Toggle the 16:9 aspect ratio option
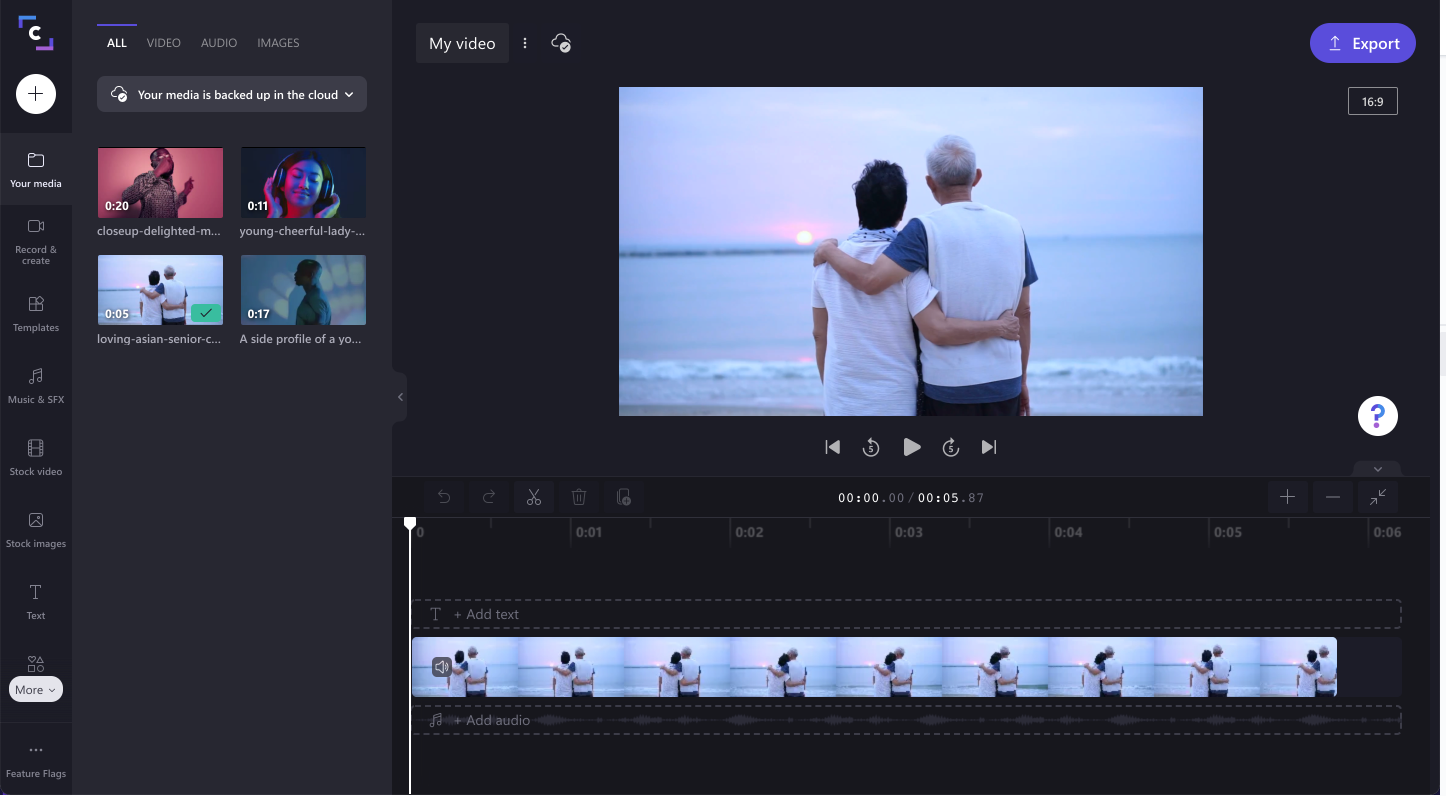 coord(1372,100)
